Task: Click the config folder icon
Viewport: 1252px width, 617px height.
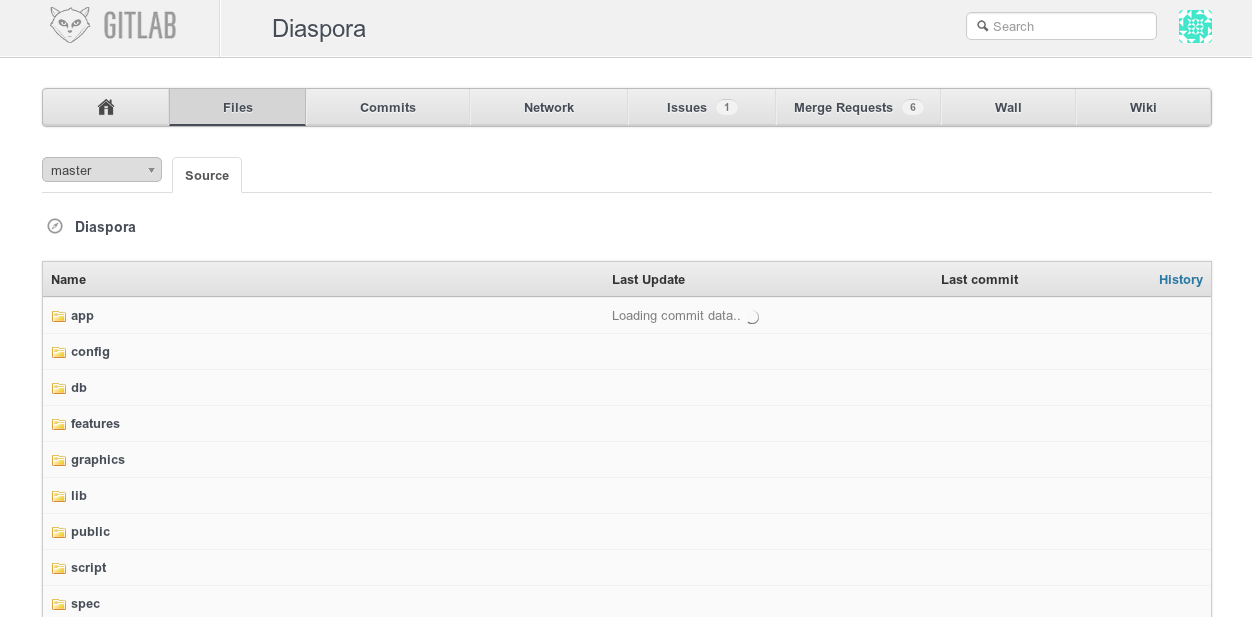Action: (x=59, y=352)
